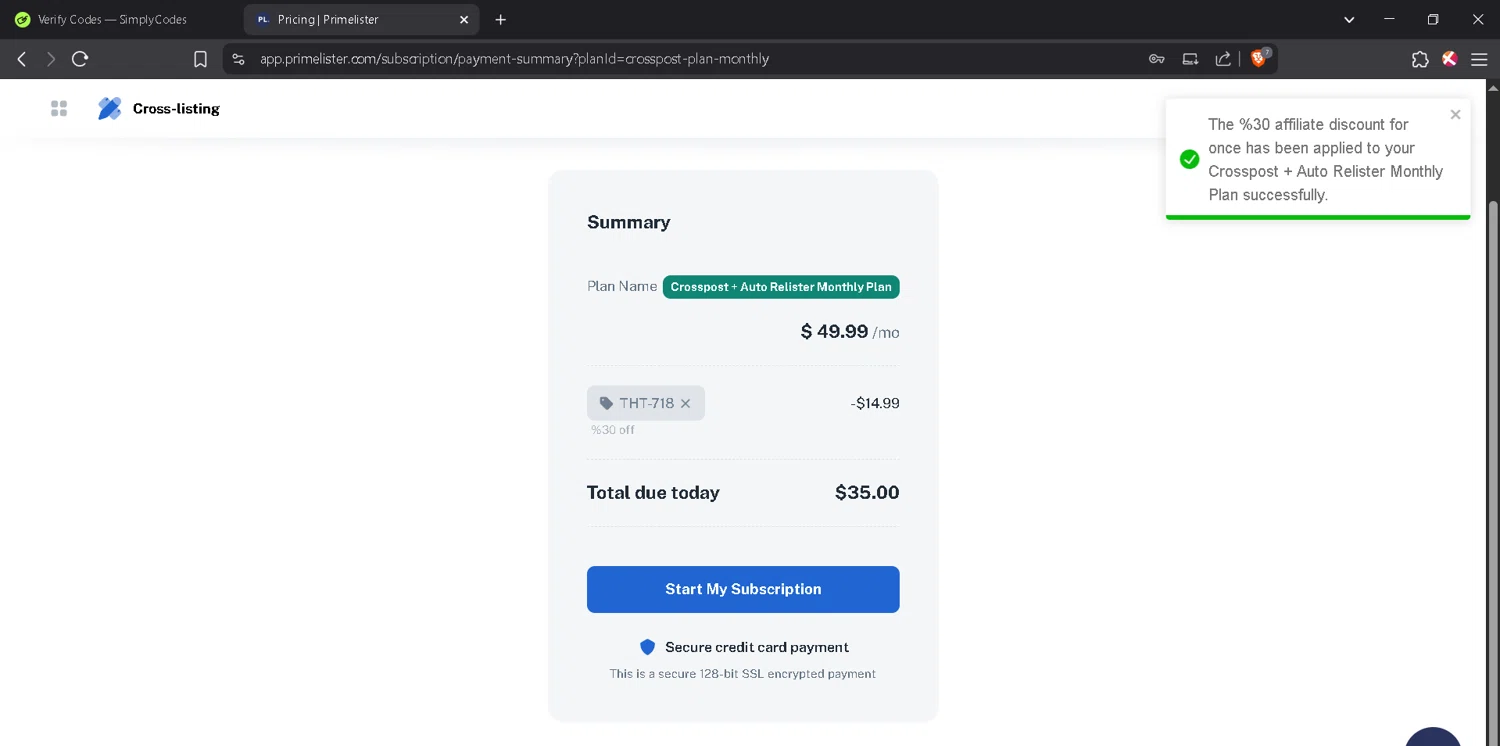Click the Cross-listing logo icon
Image resolution: width=1500 pixels, height=746 pixels.
click(x=109, y=108)
